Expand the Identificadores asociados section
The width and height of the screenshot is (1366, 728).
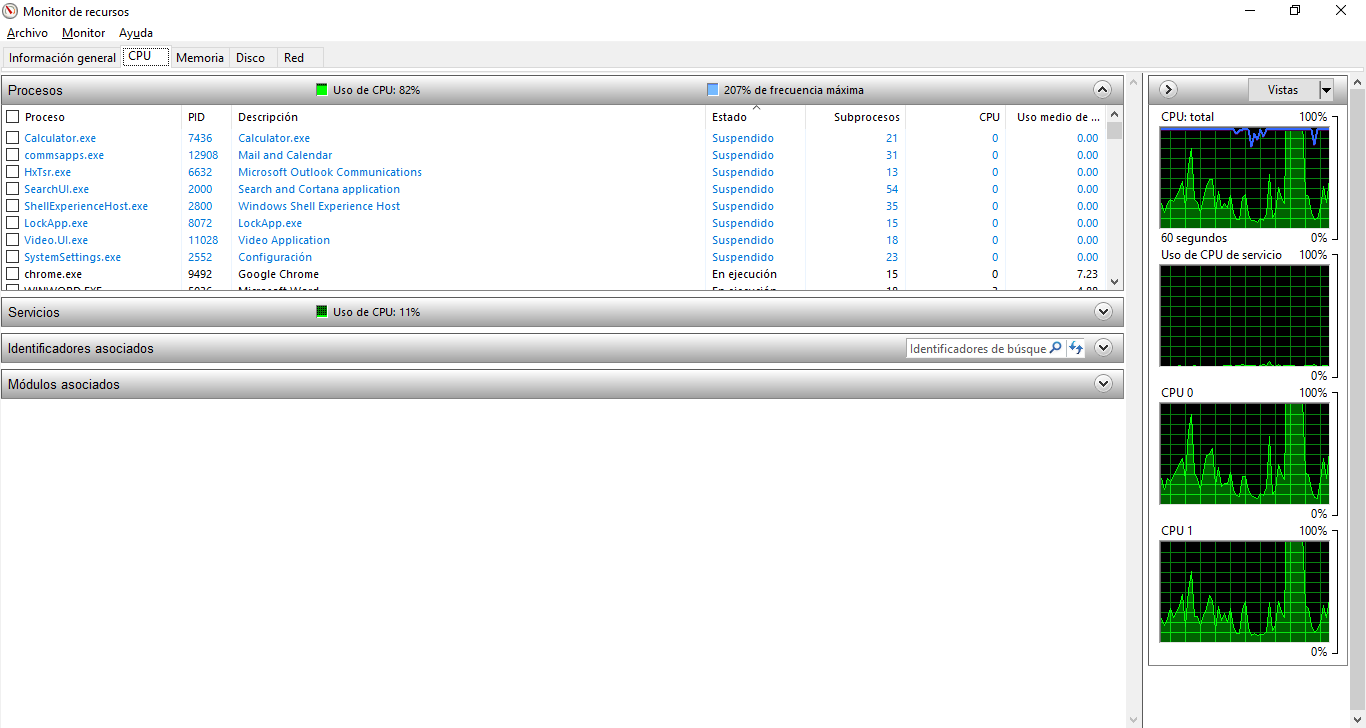[x=1103, y=347]
